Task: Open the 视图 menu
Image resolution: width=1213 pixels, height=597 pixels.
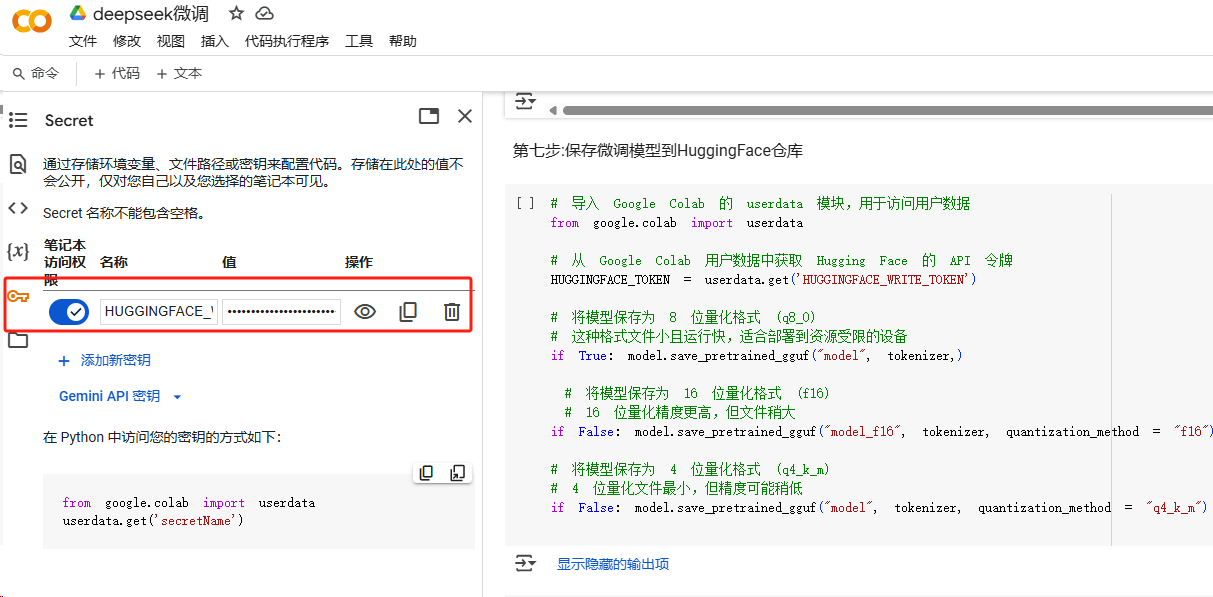Action: click(171, 41)
